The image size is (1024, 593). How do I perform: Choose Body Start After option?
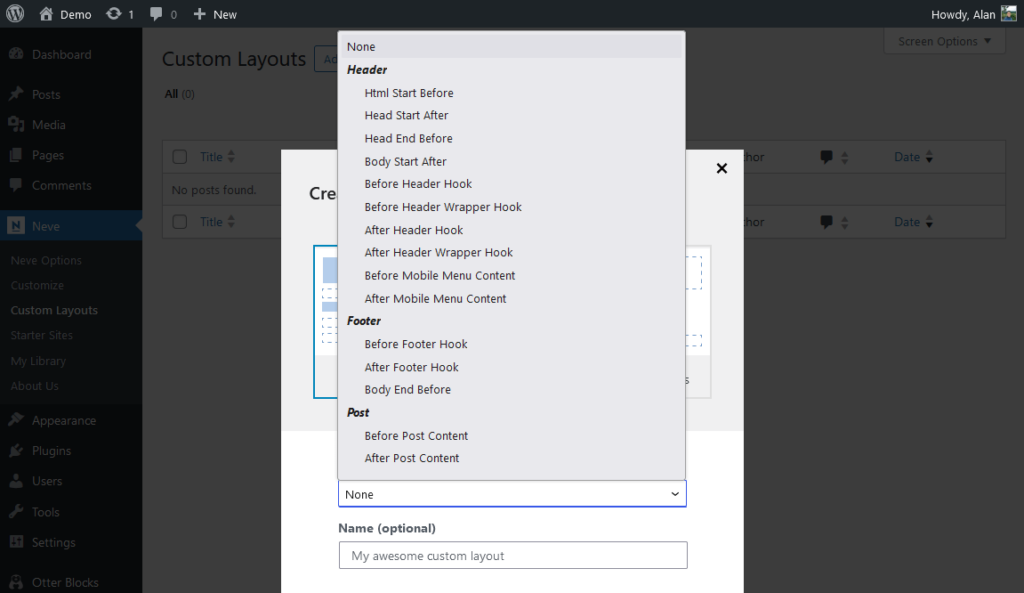pyautogui.click(x=511, y=161)
